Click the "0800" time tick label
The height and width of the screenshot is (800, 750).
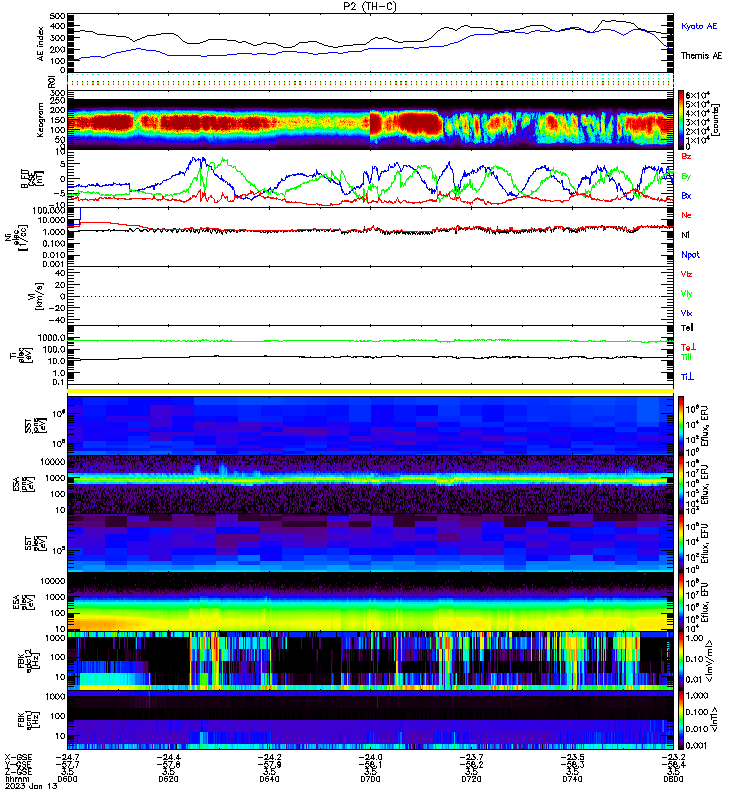(x=673, y=779)
